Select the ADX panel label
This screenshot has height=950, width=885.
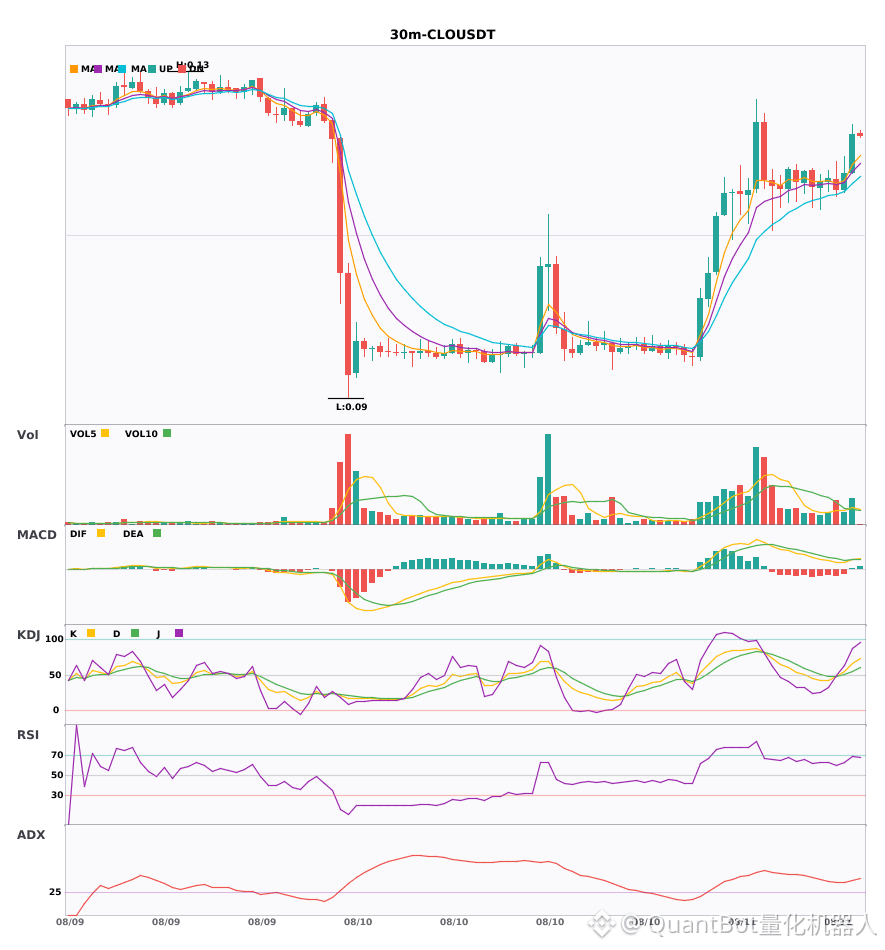tap(31, 834)
